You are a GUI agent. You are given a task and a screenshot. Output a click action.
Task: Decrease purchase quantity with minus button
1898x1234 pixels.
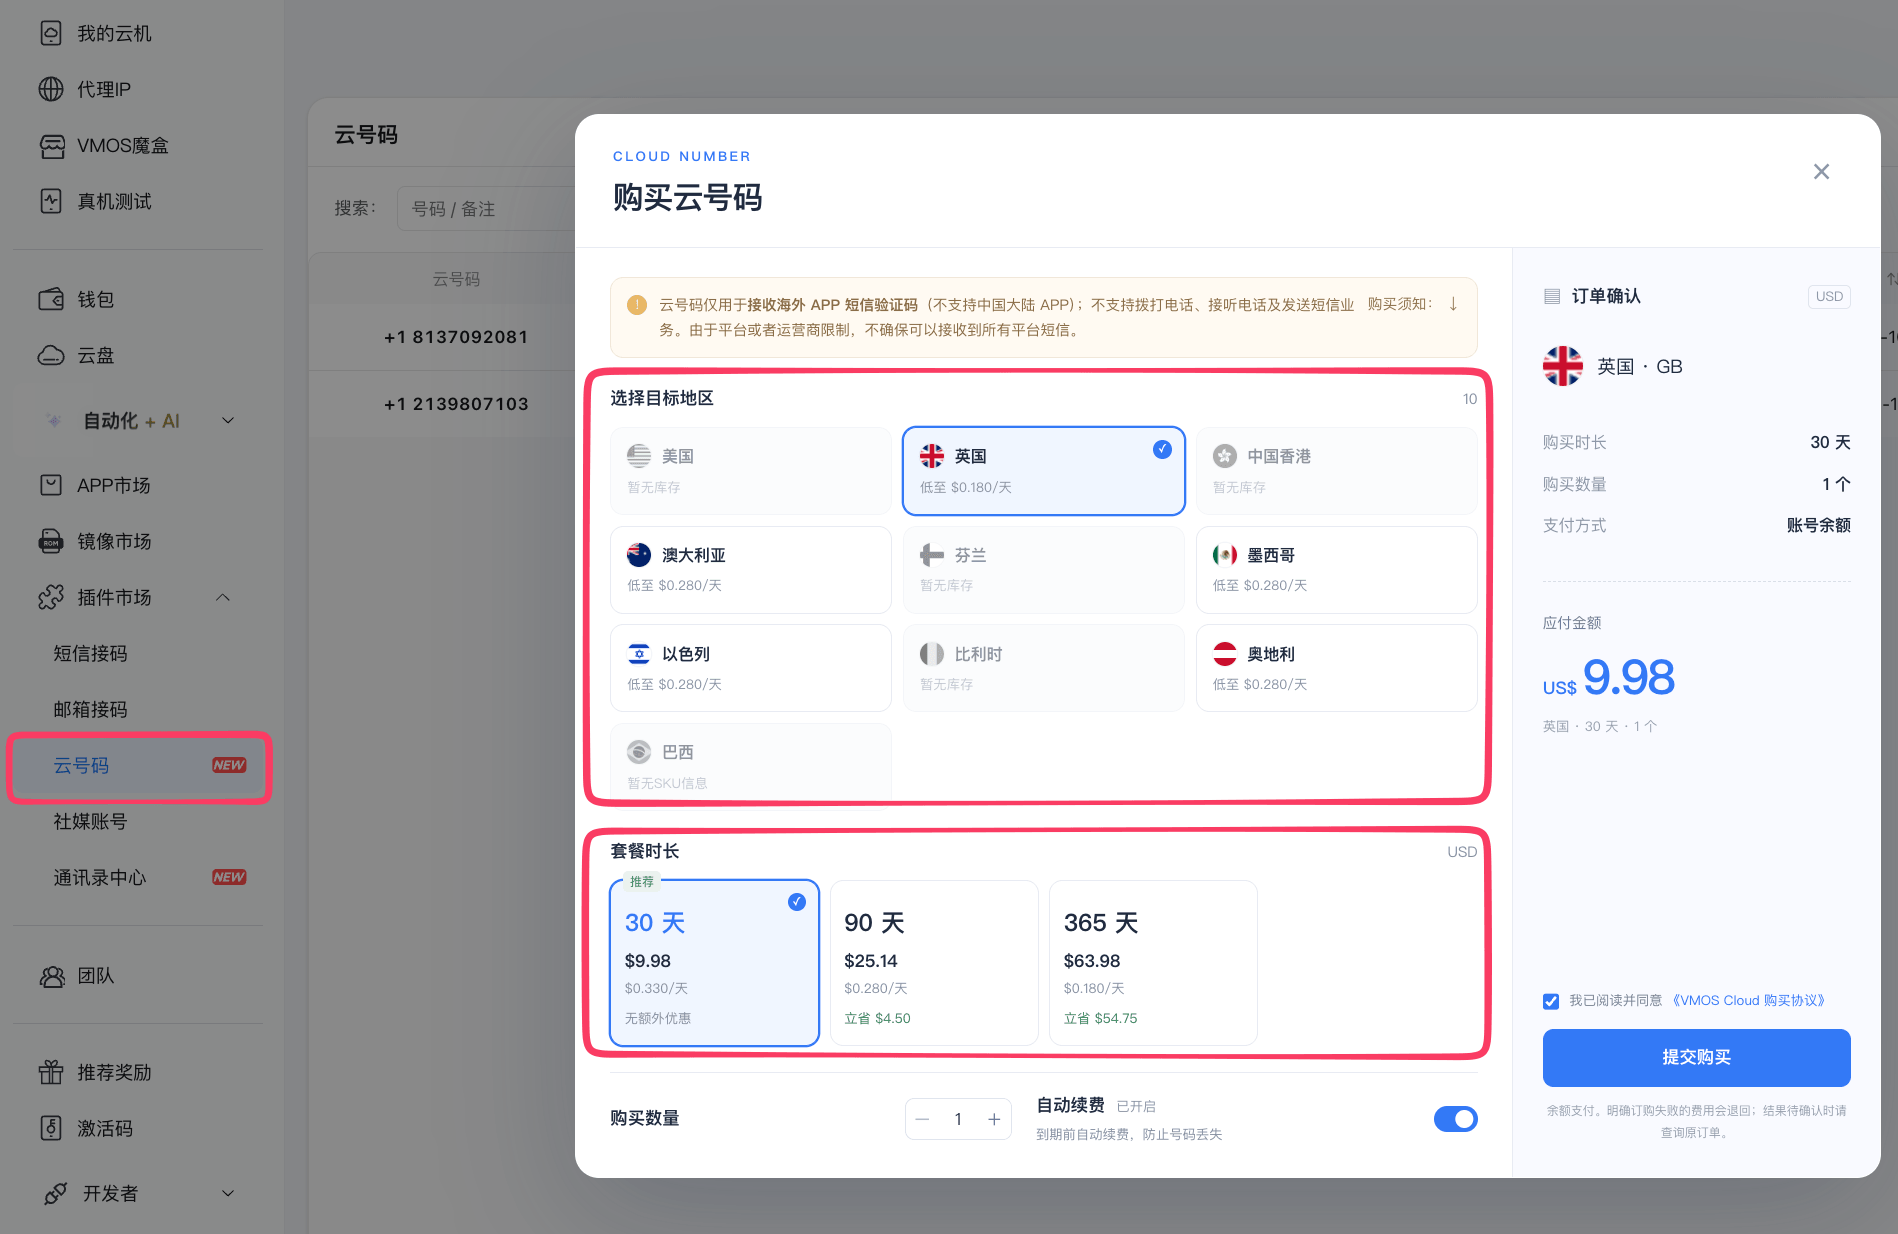(922, 1119)
